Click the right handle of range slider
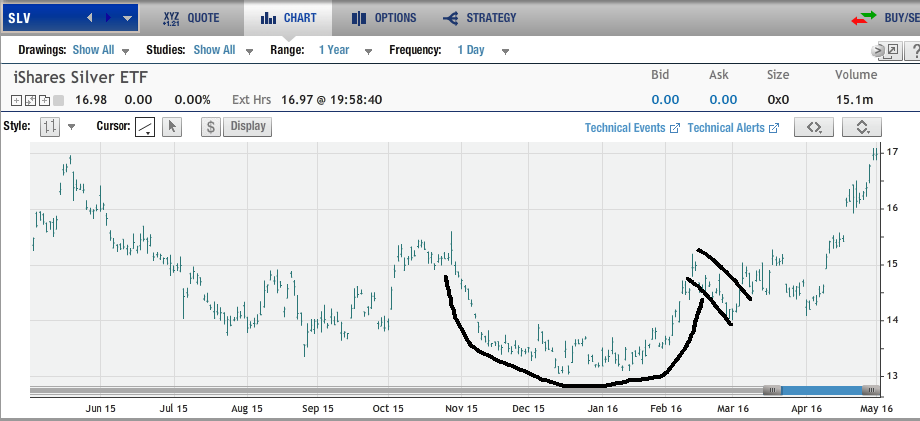Image resolution: width=920 pixels, height=421 pixels. 870,391
